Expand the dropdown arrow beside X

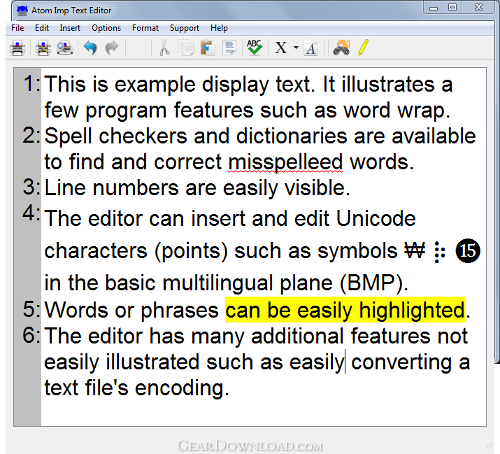coord(296,48)
